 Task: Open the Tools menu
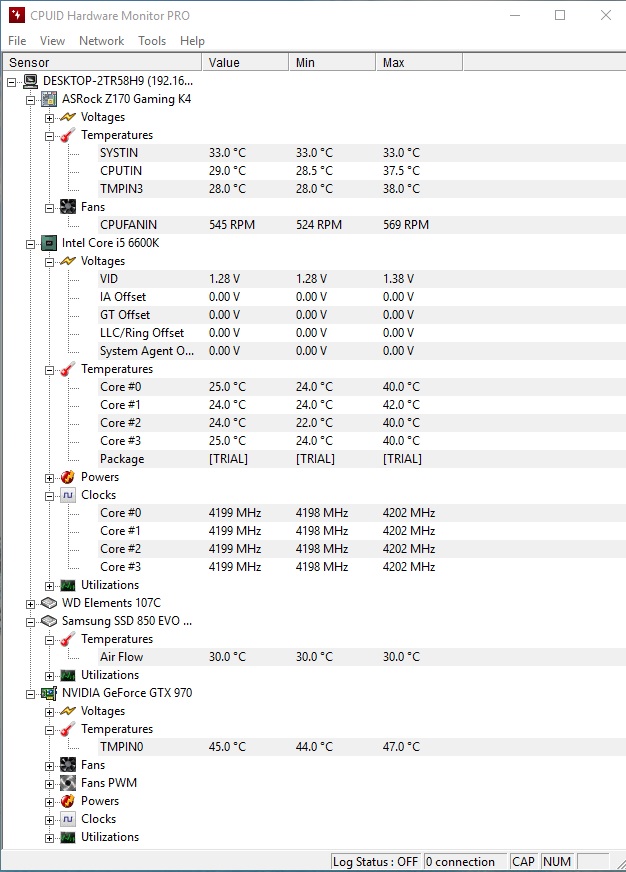[152, 41]
